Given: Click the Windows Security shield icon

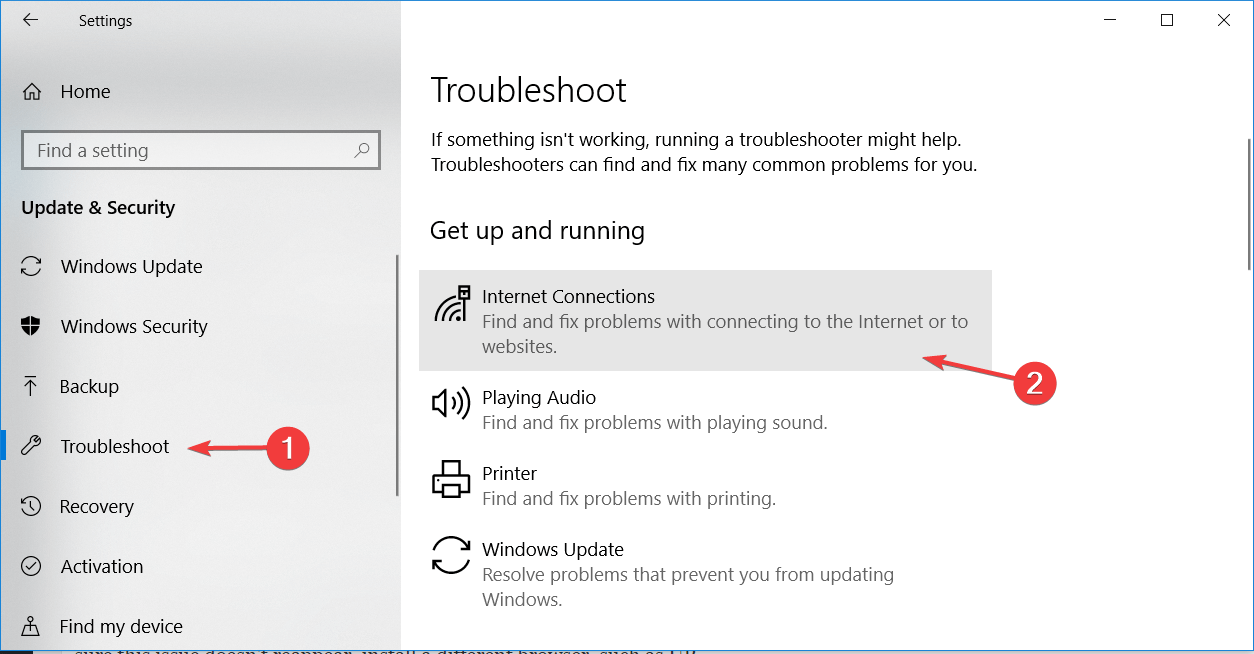Looking at the screenshot, I should coord(31,327).
